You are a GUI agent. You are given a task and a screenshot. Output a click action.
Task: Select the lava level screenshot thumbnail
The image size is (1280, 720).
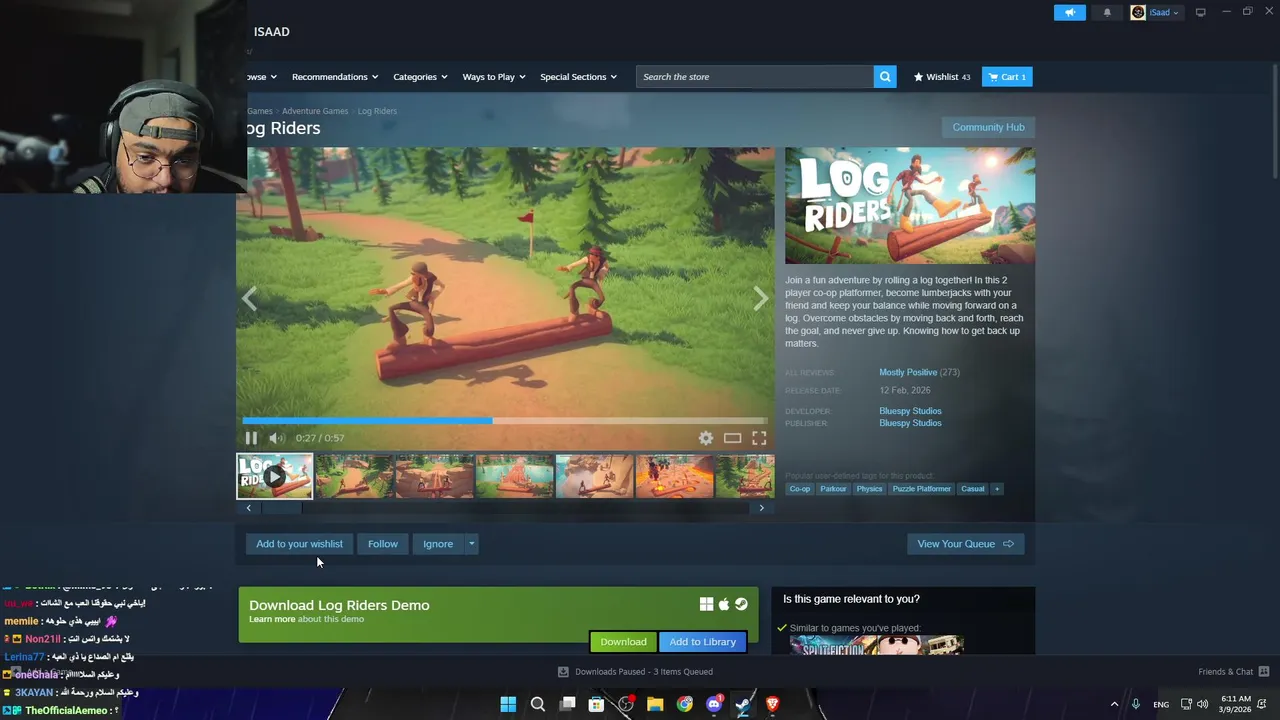click(x=674, y=476)
